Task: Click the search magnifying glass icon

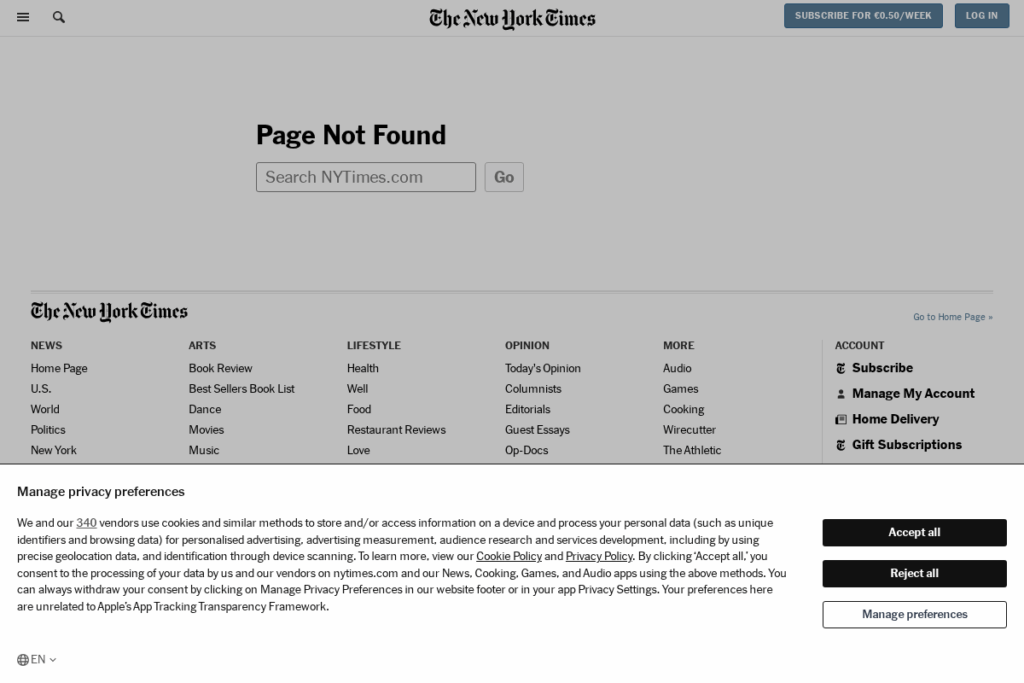Action: tap(58, 17)
